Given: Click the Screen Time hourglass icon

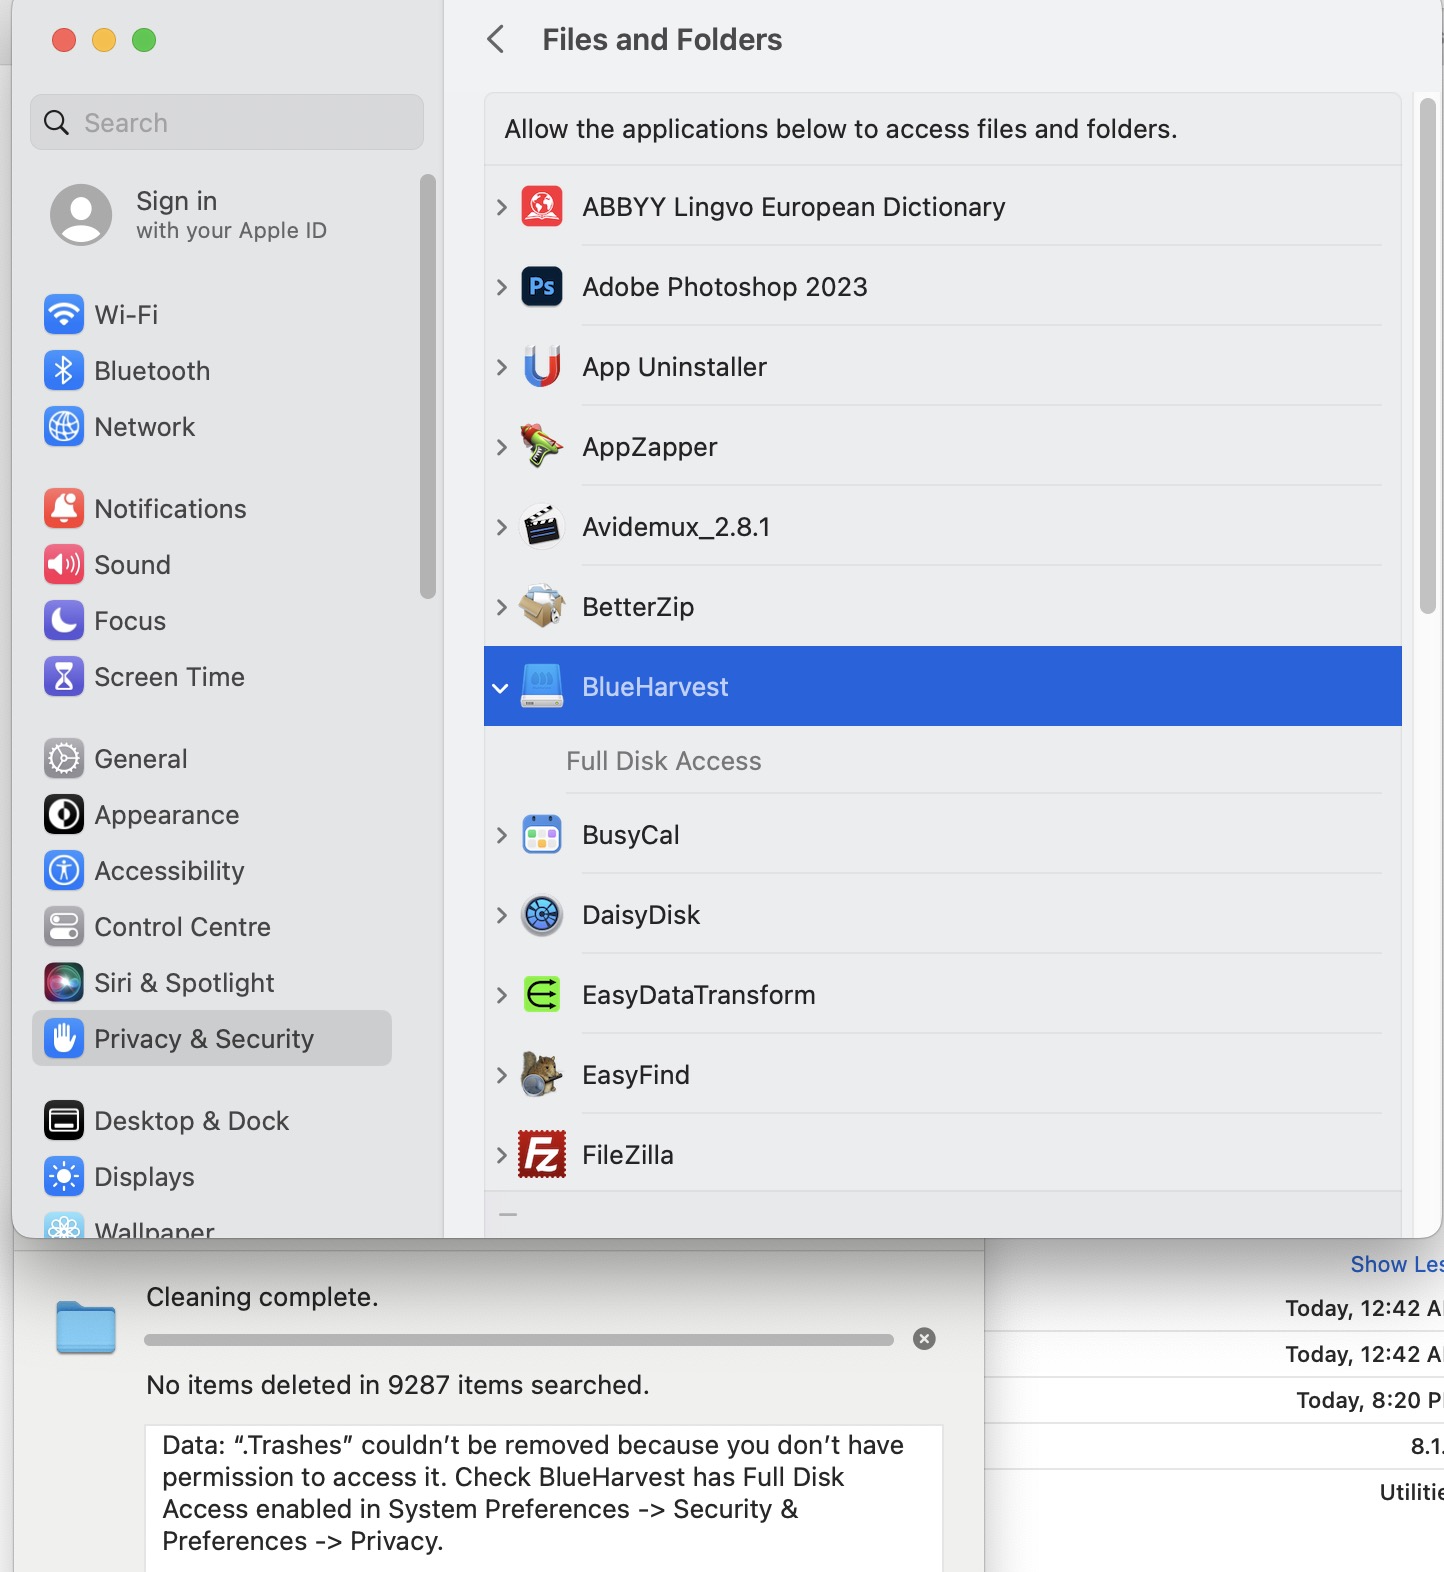Looking at the screenshot, I should pos(64,677).
